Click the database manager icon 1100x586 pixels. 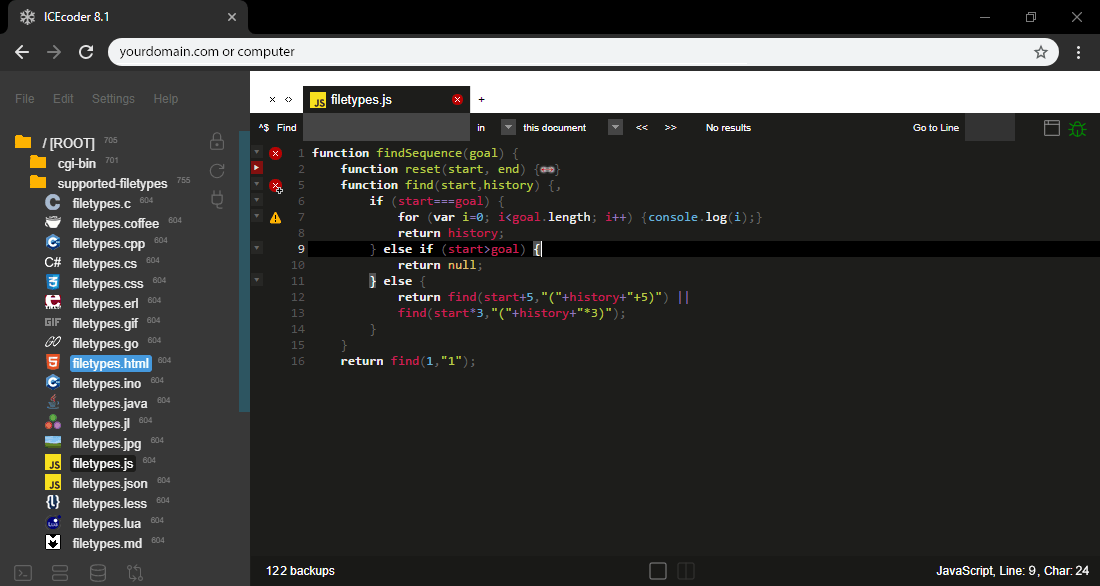pyautogui.click(x=97, y=572)
